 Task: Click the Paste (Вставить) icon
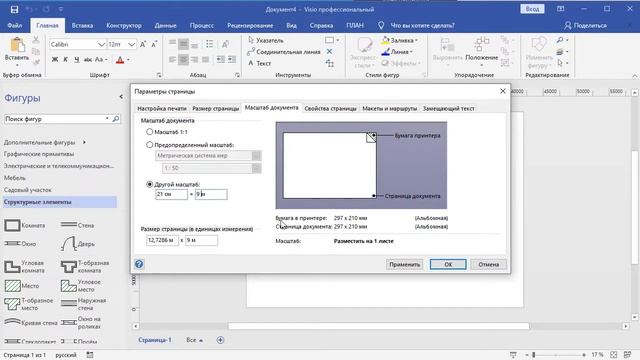17,45
